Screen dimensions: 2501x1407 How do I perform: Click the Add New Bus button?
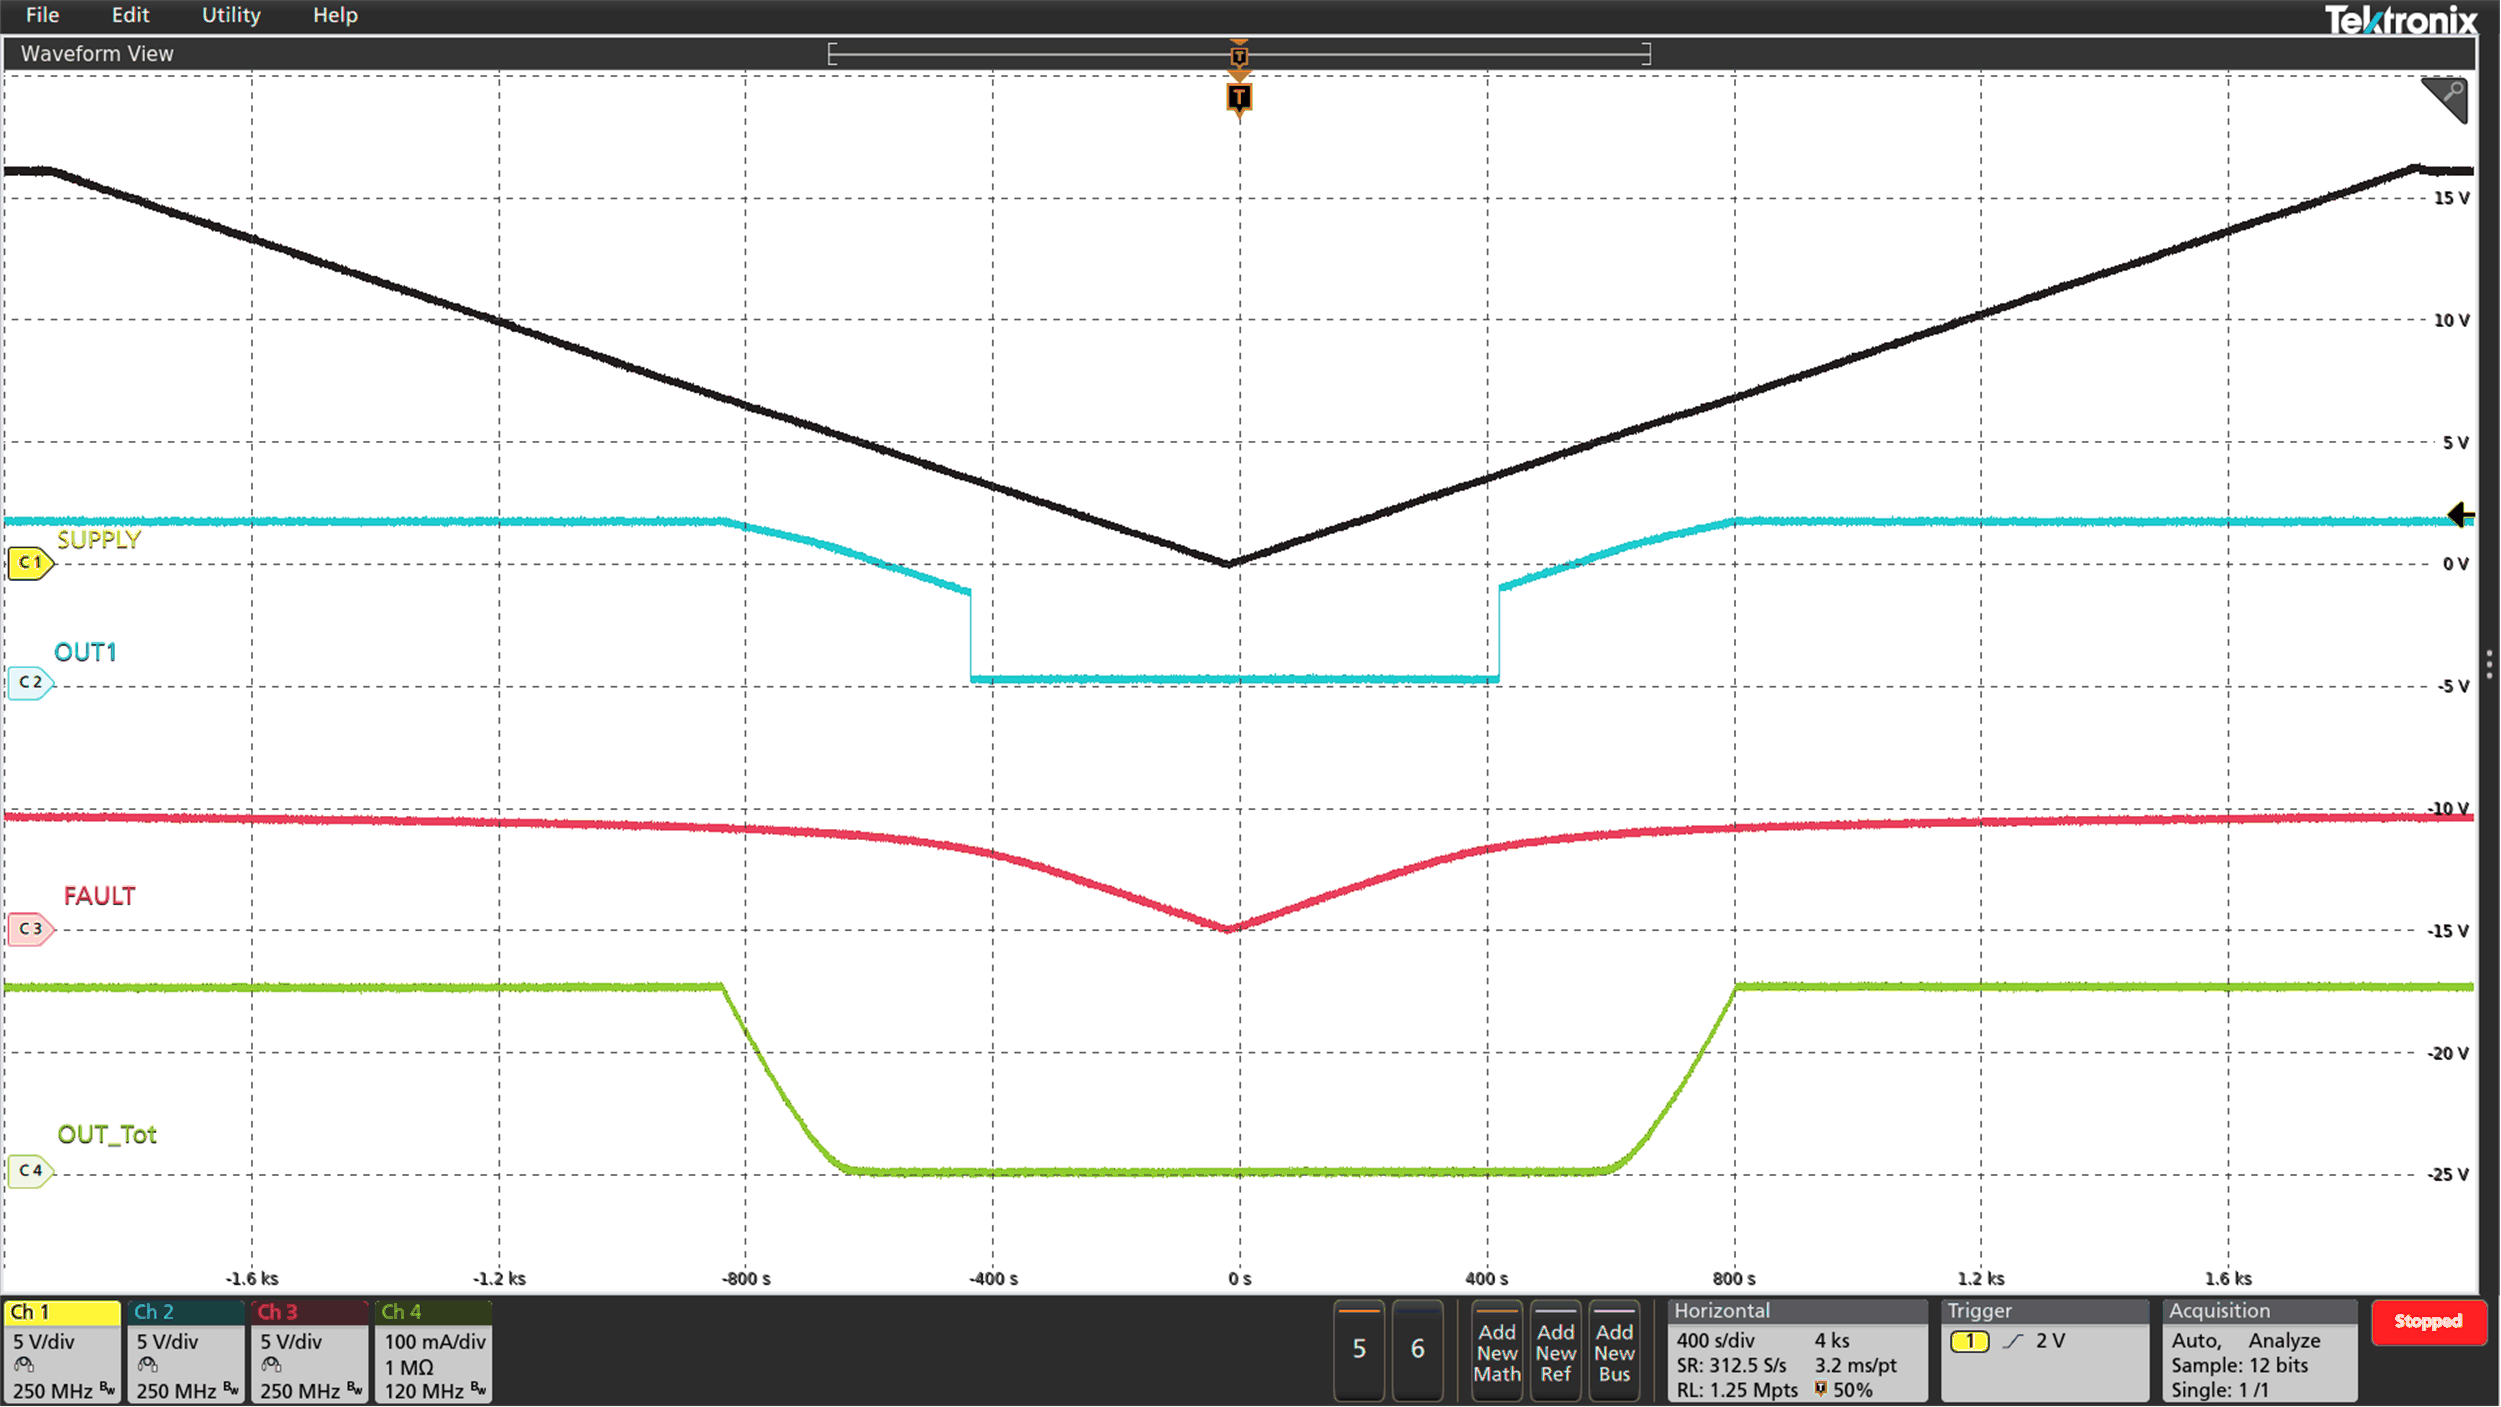coord(1614,1353)
